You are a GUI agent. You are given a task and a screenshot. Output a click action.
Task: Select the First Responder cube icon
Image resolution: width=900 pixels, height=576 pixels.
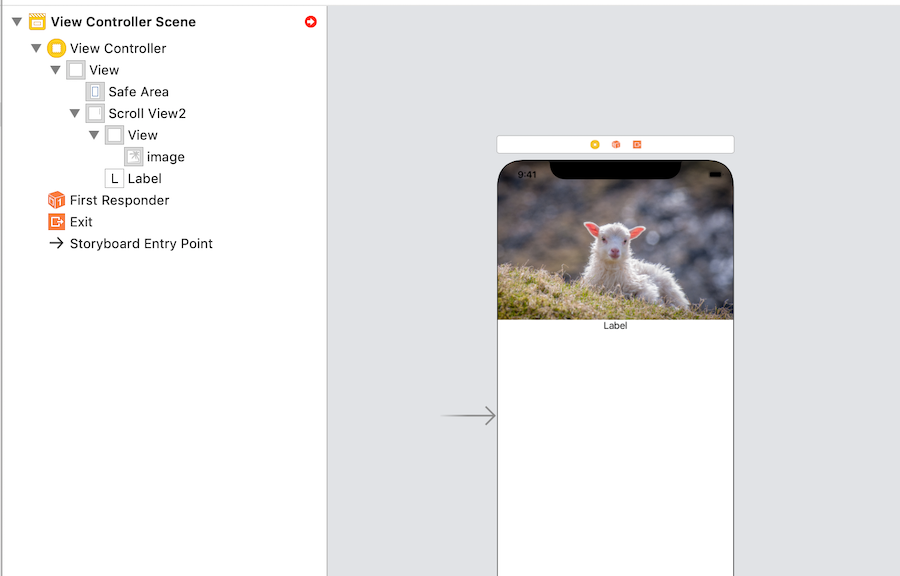[55, 200]
